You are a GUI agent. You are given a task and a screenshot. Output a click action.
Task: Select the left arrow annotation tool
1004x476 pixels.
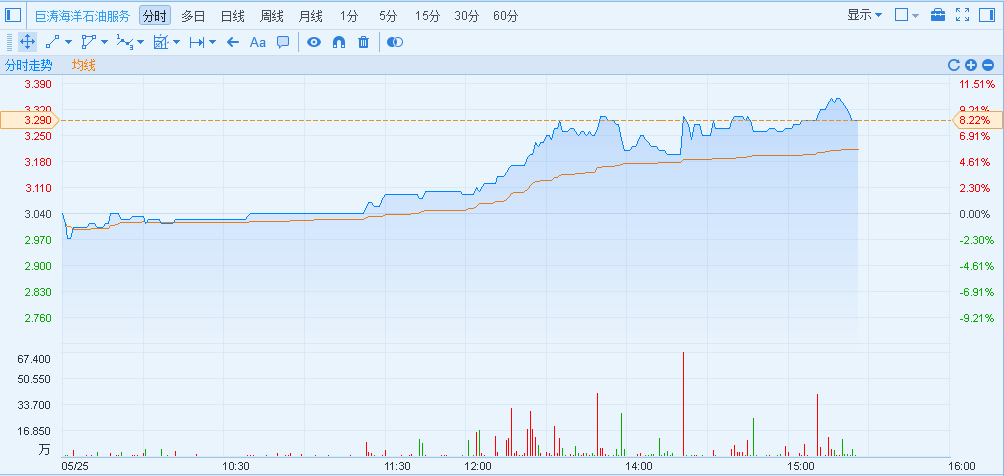pos(233,42)
